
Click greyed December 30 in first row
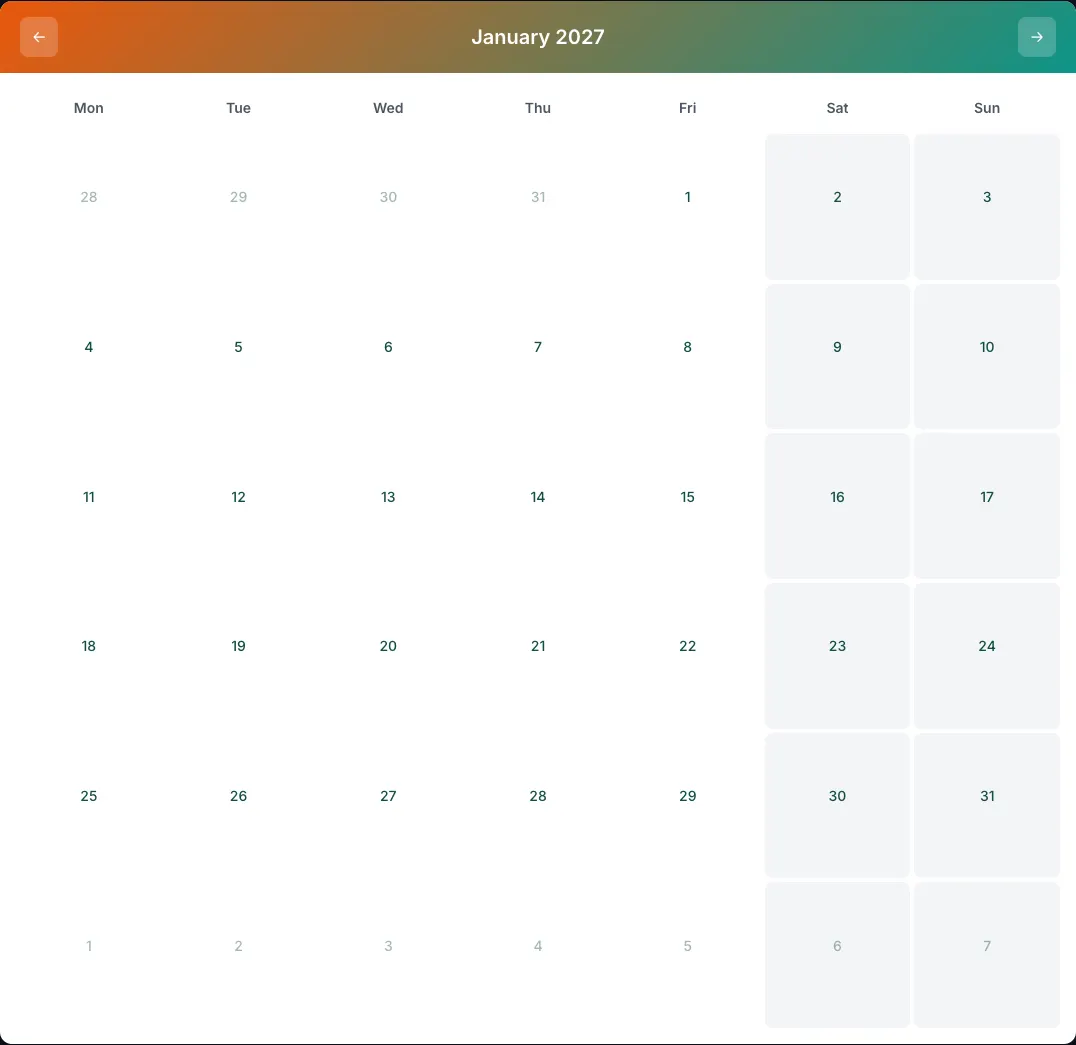(x=388, y=207)
